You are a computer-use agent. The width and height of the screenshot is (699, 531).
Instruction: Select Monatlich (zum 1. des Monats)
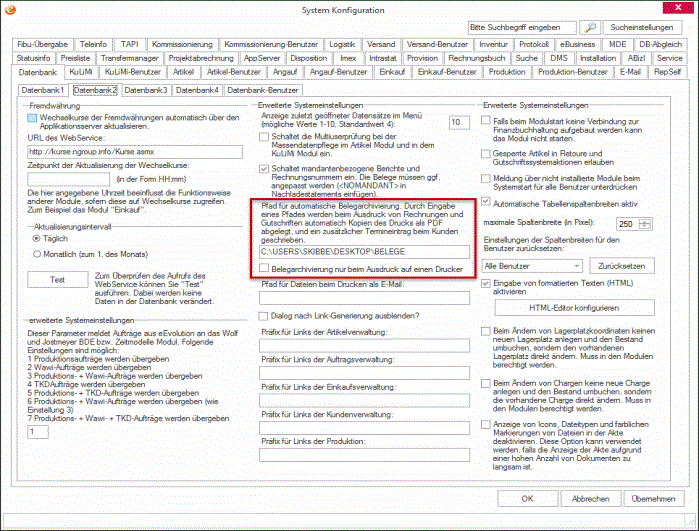pos(37,255)
